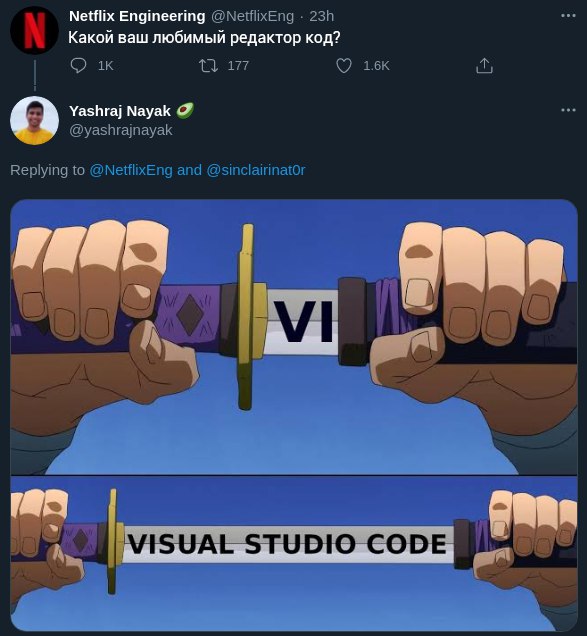The width and height of the screenshot is (587, 636).
Task: Click the 1K replies count
Action: coord(105,66)
